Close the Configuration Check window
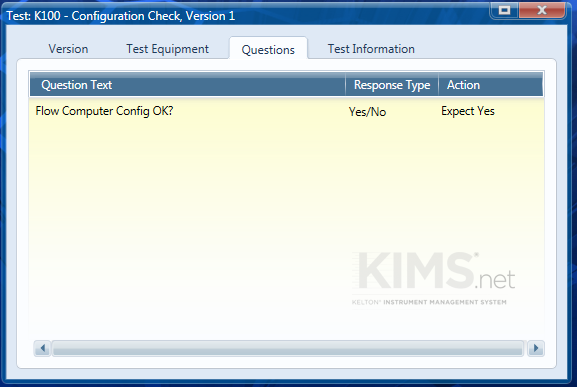 point(542,10)
